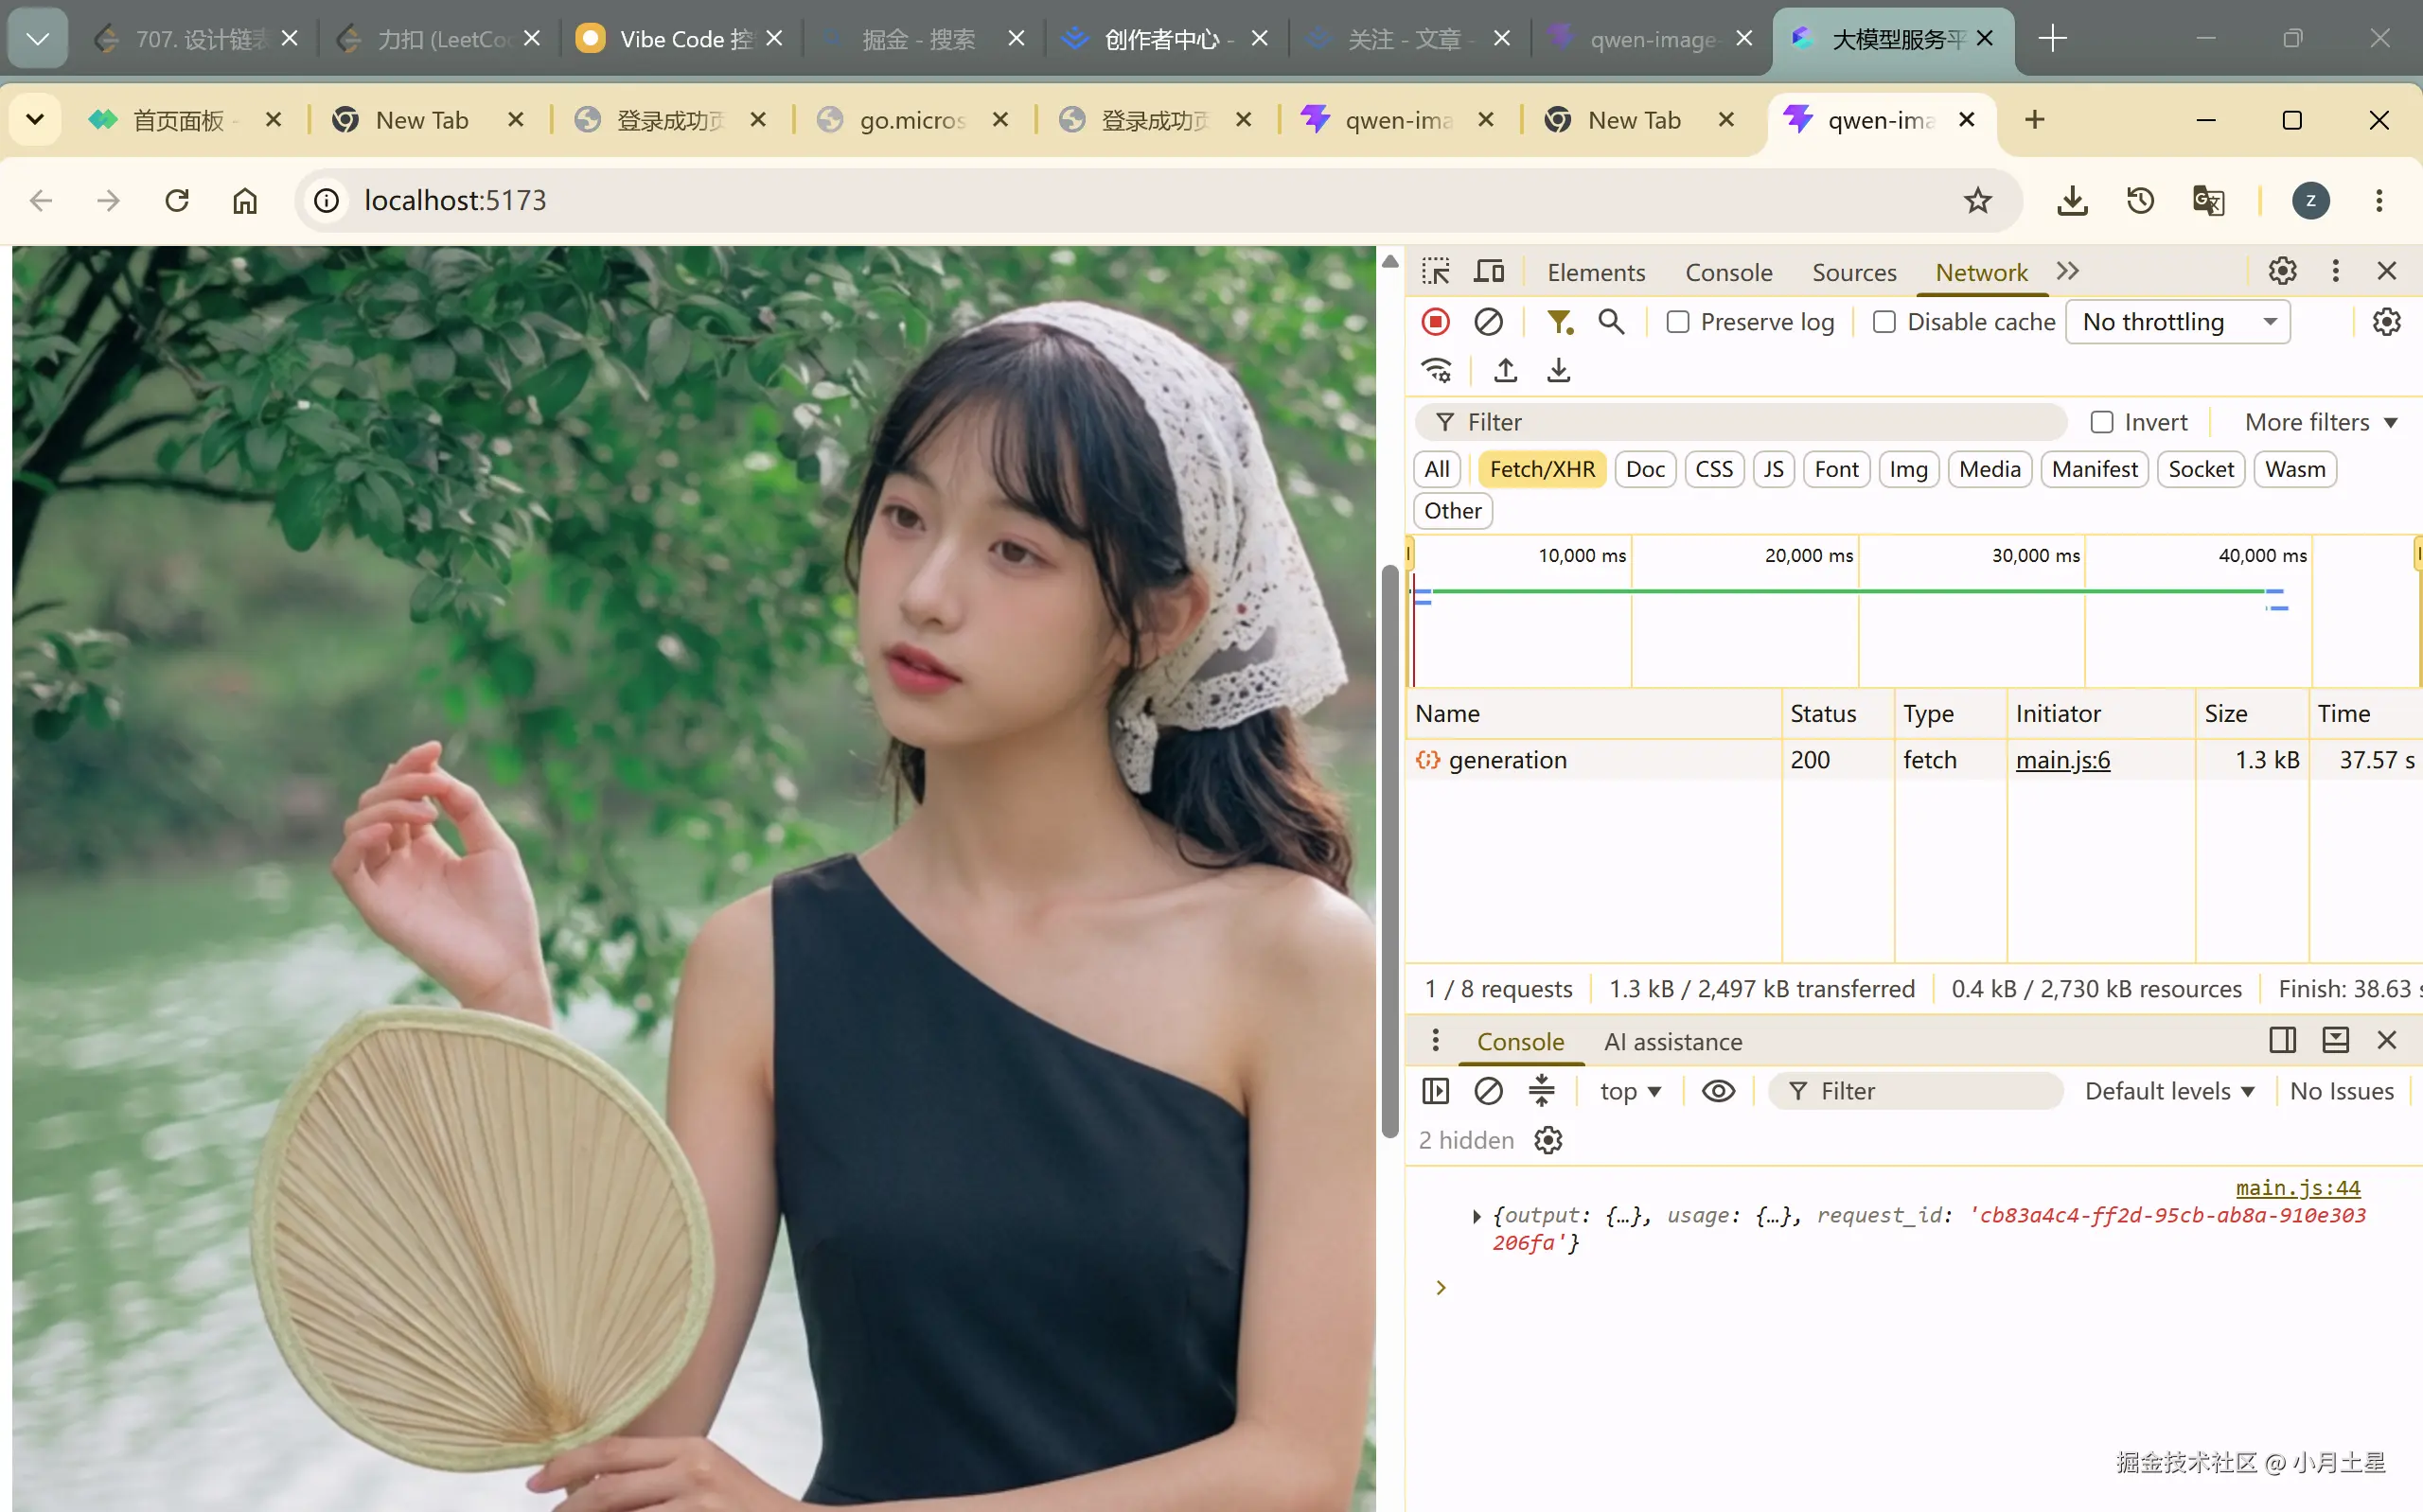Show the console sidebar
The width and height of the screenshot is (2423, 1512).
coord(1435,1091)
